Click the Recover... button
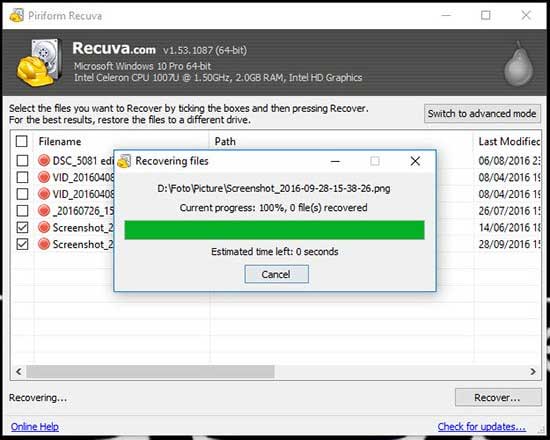The height and width of the screenshot is (440, 550). click(x=498, y=398)
